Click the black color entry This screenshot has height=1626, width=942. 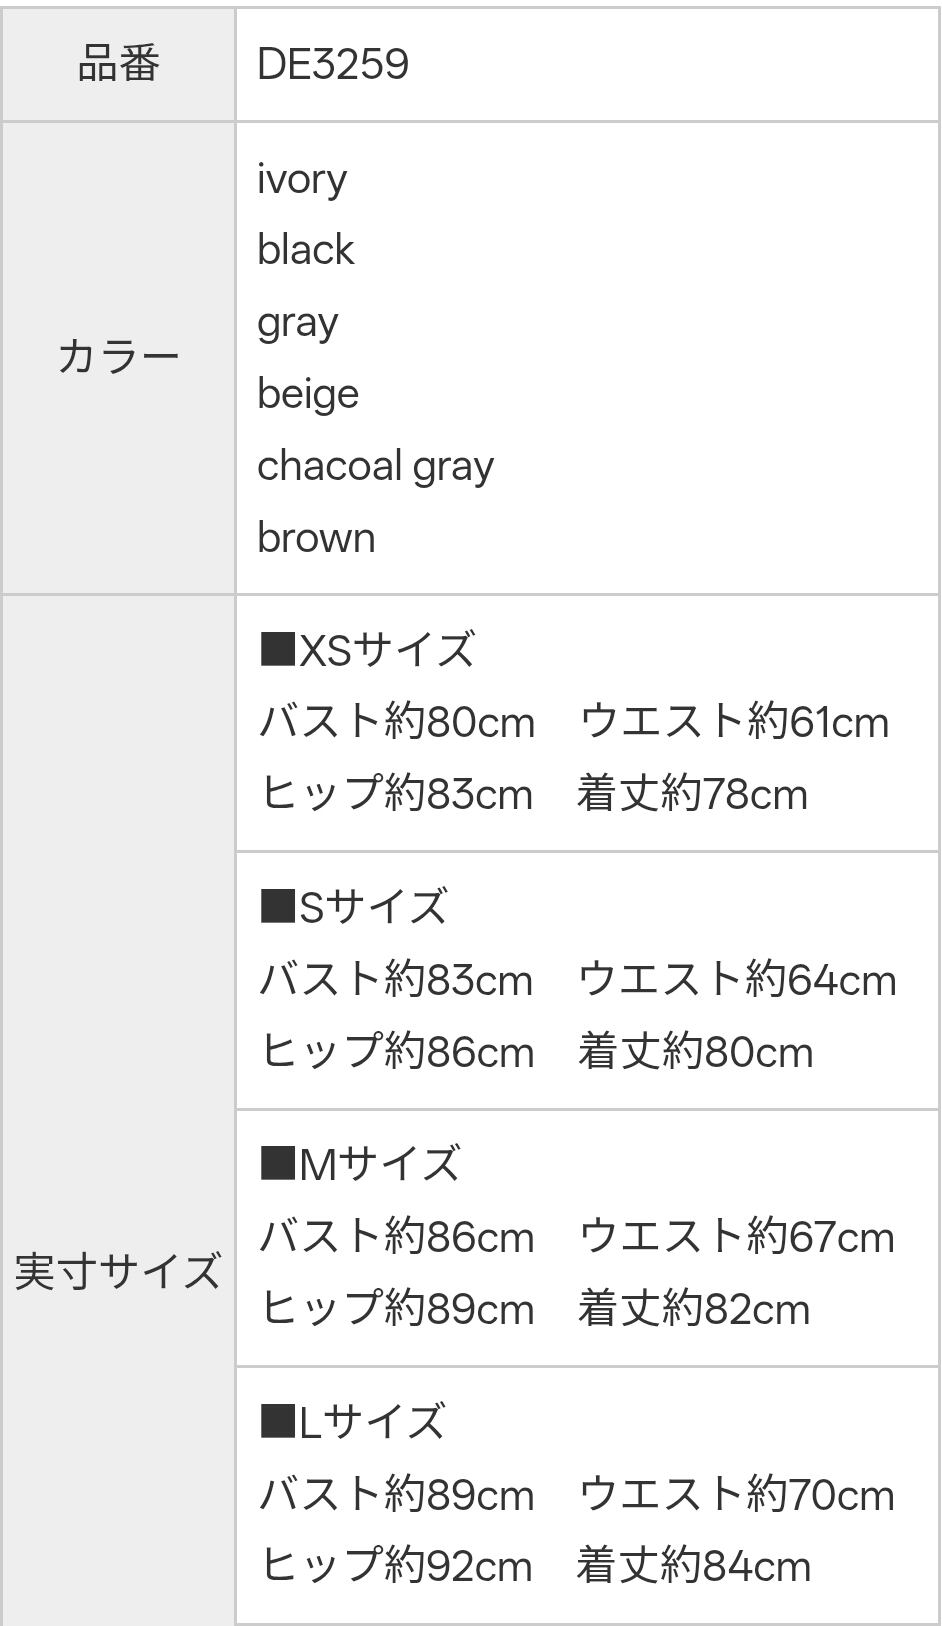pyautogui.click(x=305, y=250)
